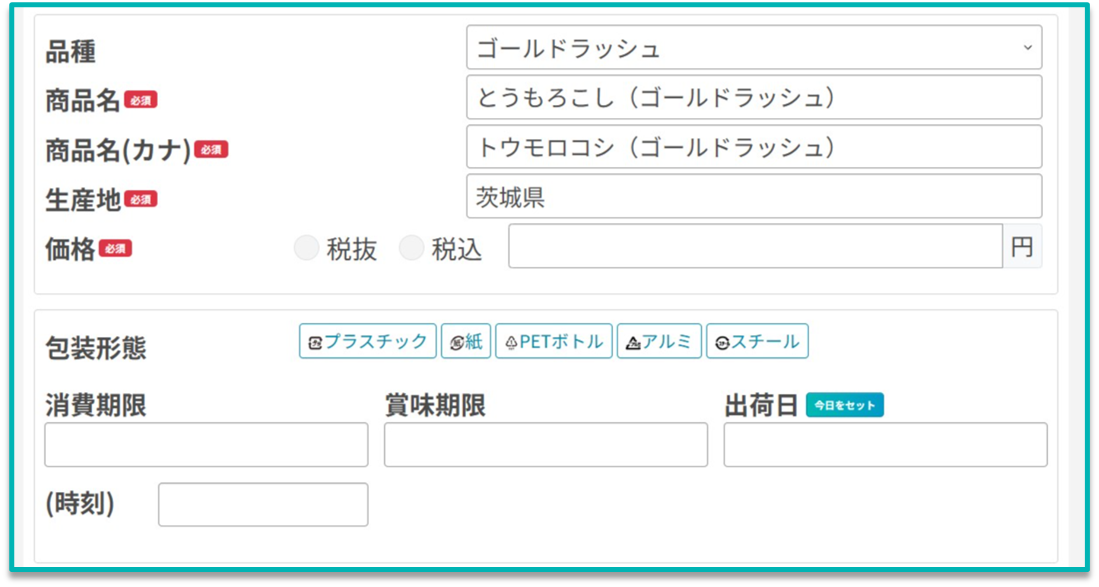Click the 価格 amount input box
This screenshot has width=1099, height=587.
point(754,247)
